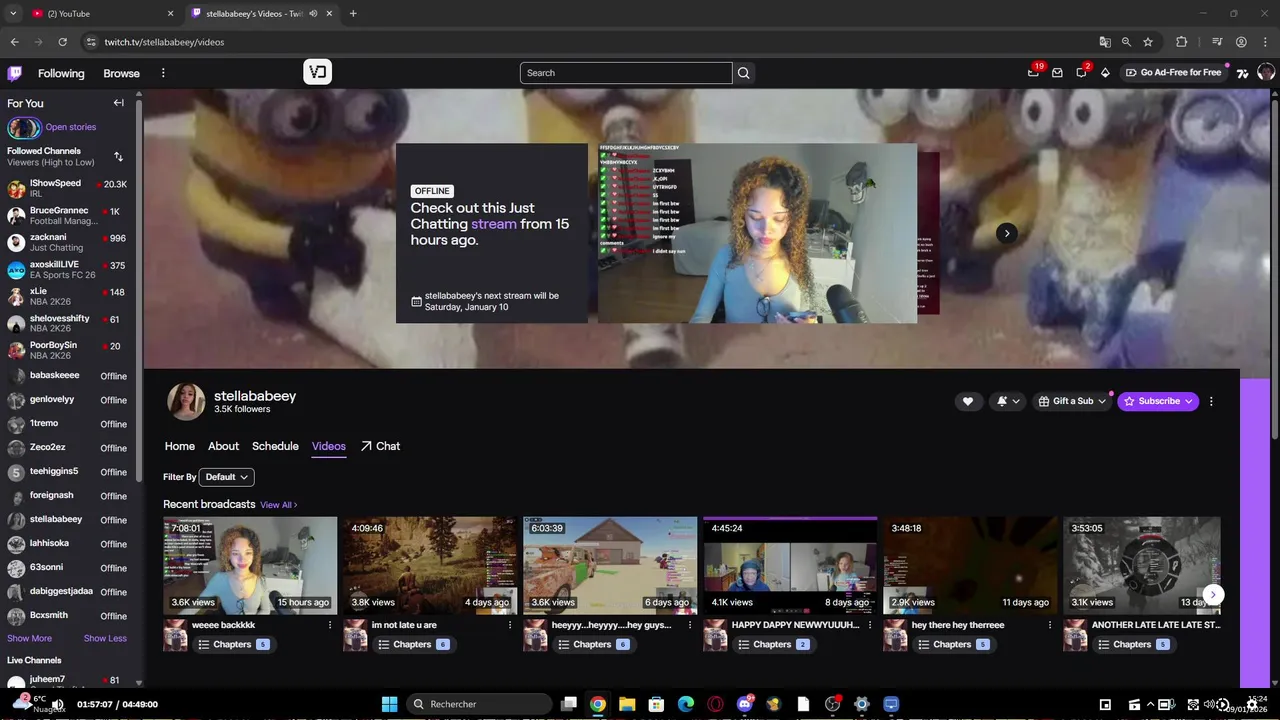
Task: Click the stellababeey profile picture
Action: click(x=186, y=401)
